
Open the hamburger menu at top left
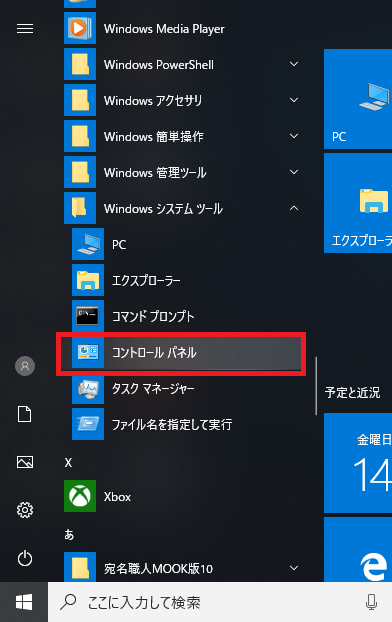pyautogui.click(x=25, y=29)
